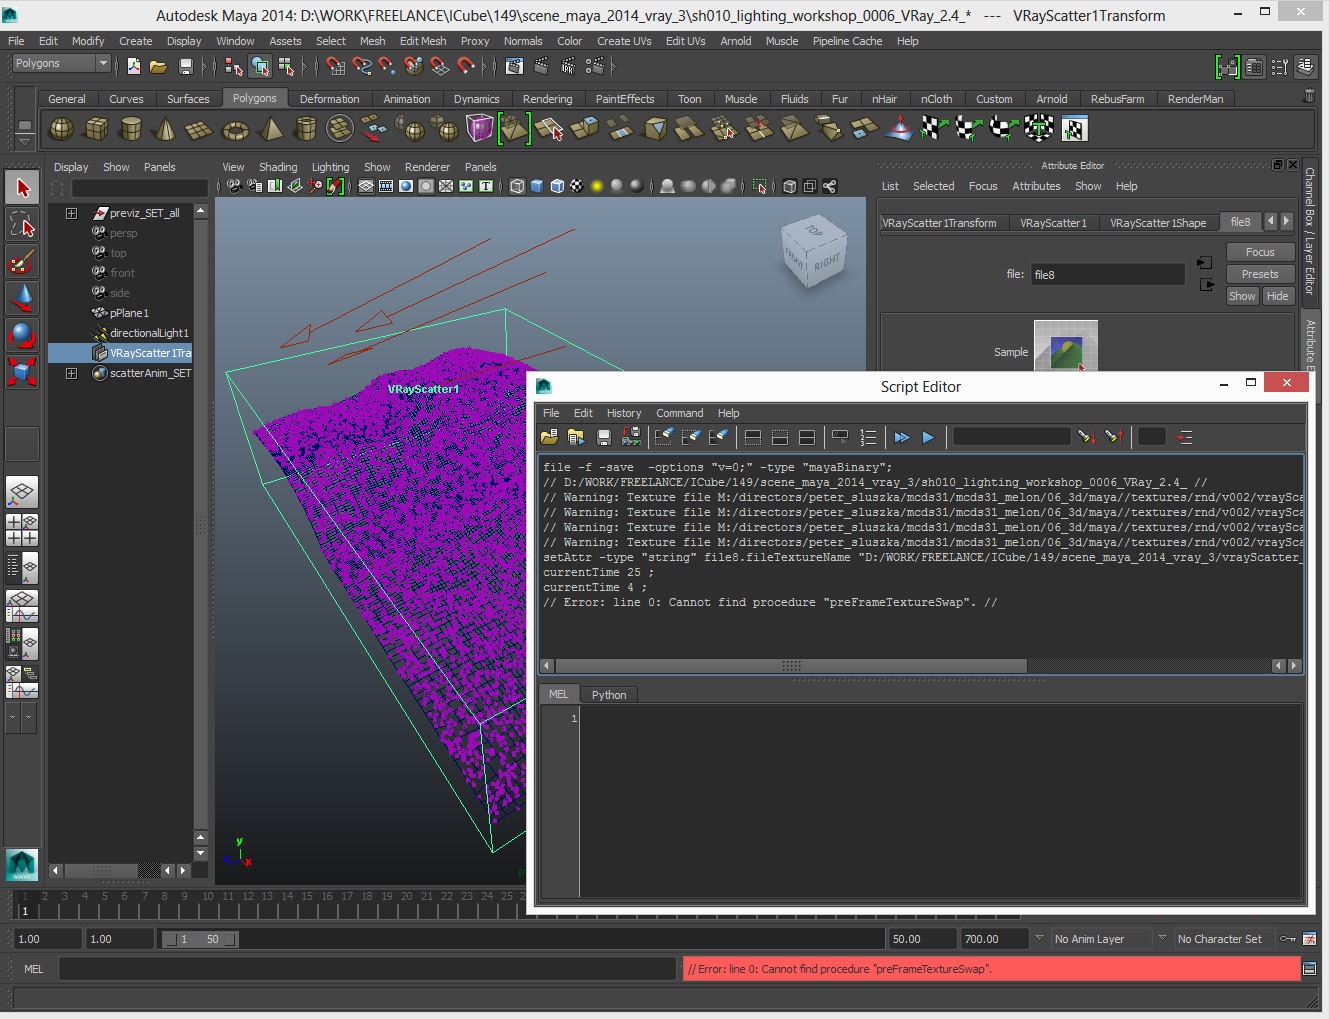This screenshot has width=1330, height=1019.
Task: Select the VRayScatter1Shape tab
Action: click(x=1158, y=223)
